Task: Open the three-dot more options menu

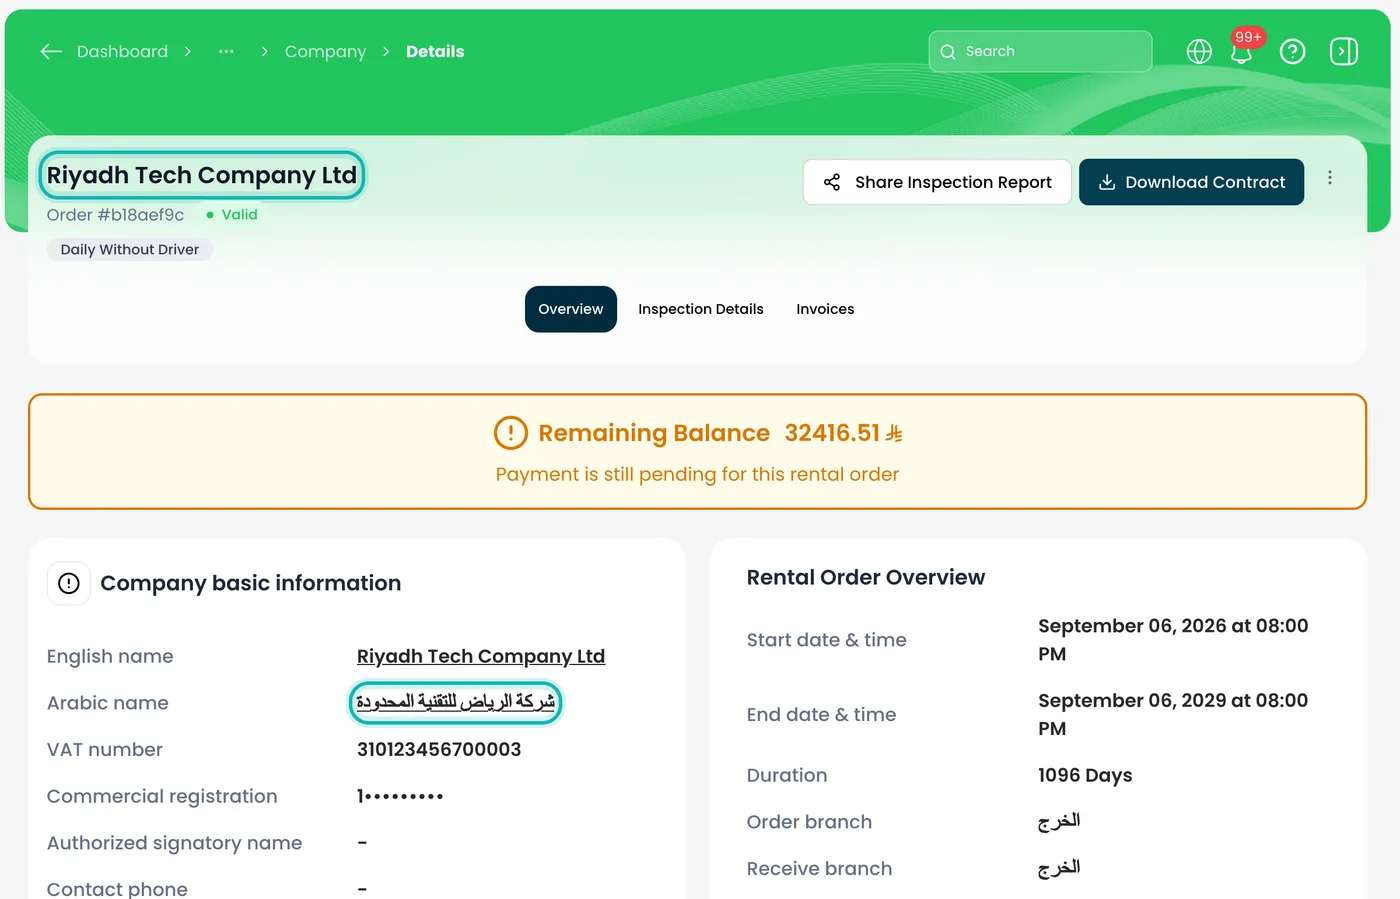Action: pos(1330,178)
